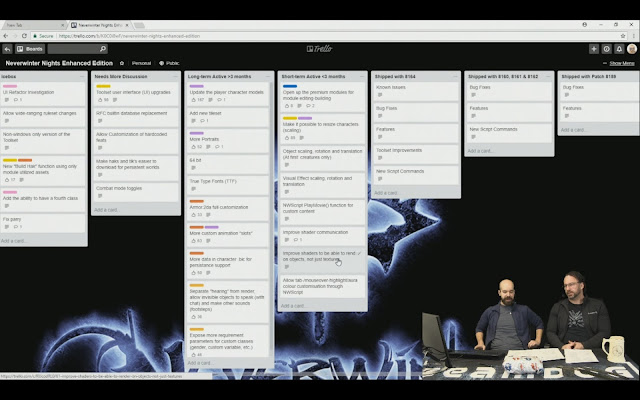Click yellow label on Toolset user interface card
Image resolution: width=640 pixels, height=400 pixels.
tap(103, 86)
